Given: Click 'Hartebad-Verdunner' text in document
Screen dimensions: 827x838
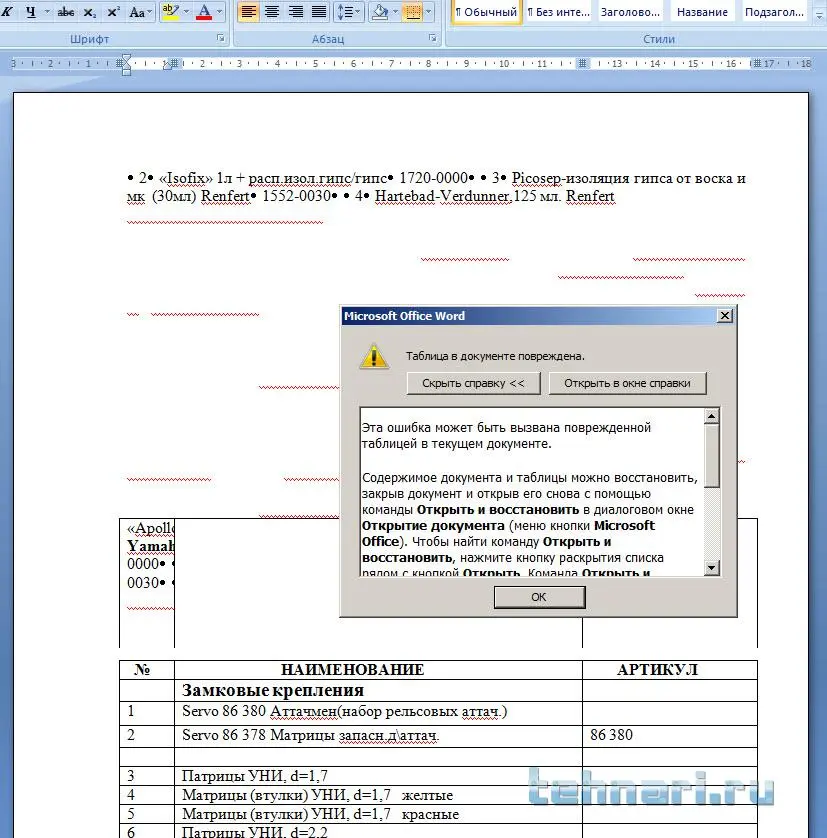Looking at the screenshot, I should [x=442, y=196].
